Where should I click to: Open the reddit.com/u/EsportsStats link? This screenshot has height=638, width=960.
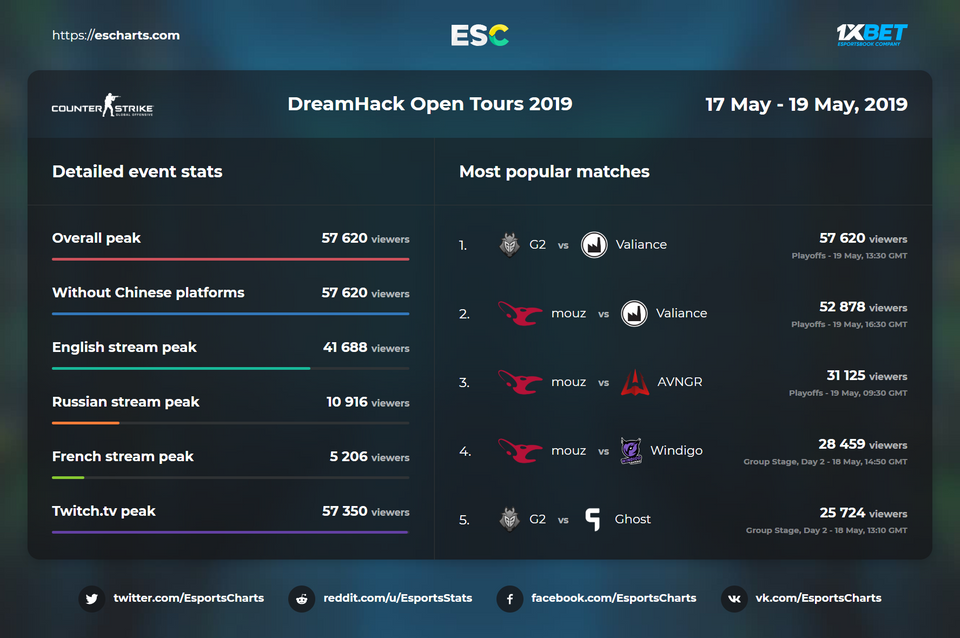[x=397, y=598]
